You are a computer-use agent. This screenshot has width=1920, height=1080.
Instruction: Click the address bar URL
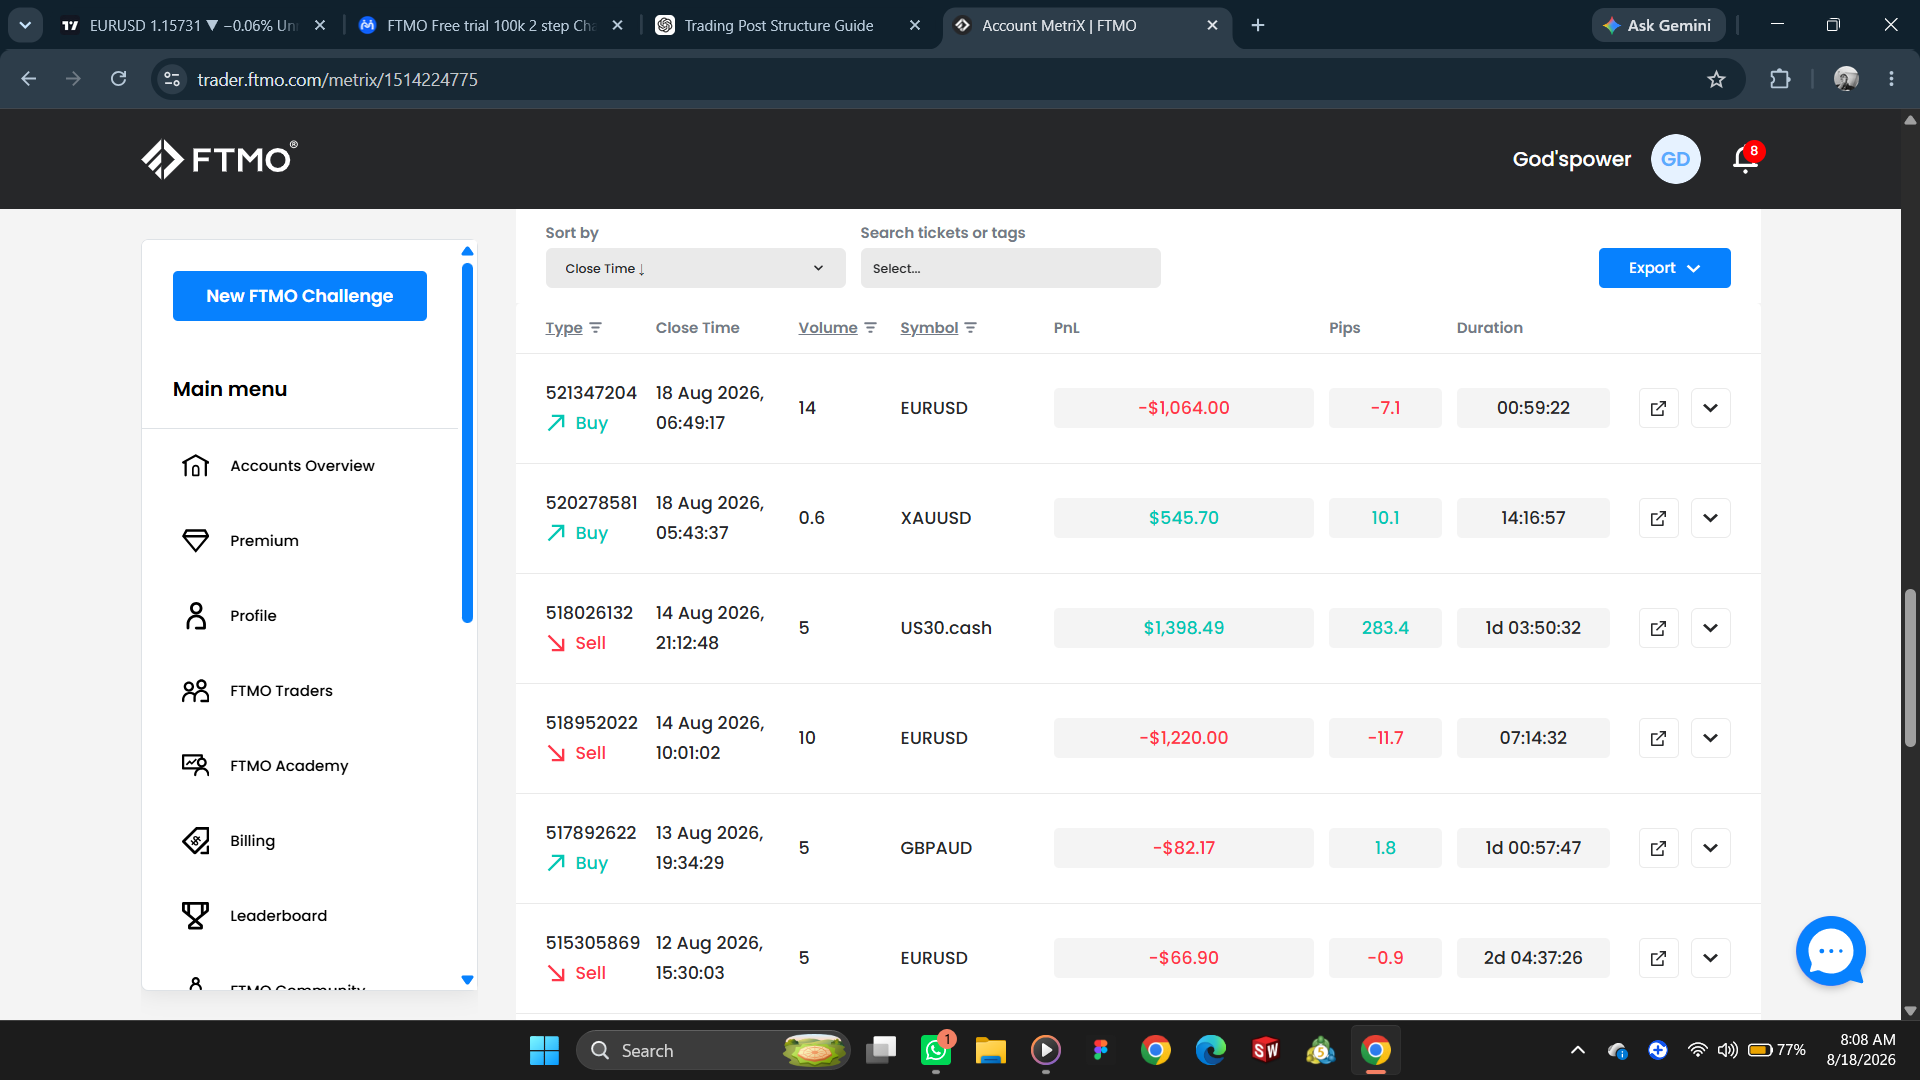[337, 79]
